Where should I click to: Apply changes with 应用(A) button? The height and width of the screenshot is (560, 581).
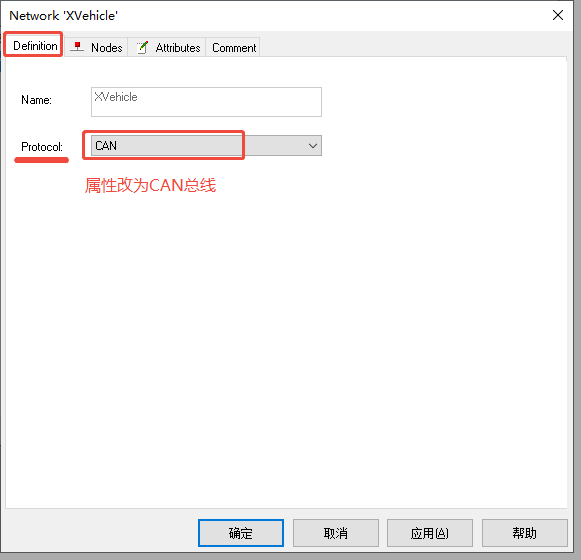[430, 533]
